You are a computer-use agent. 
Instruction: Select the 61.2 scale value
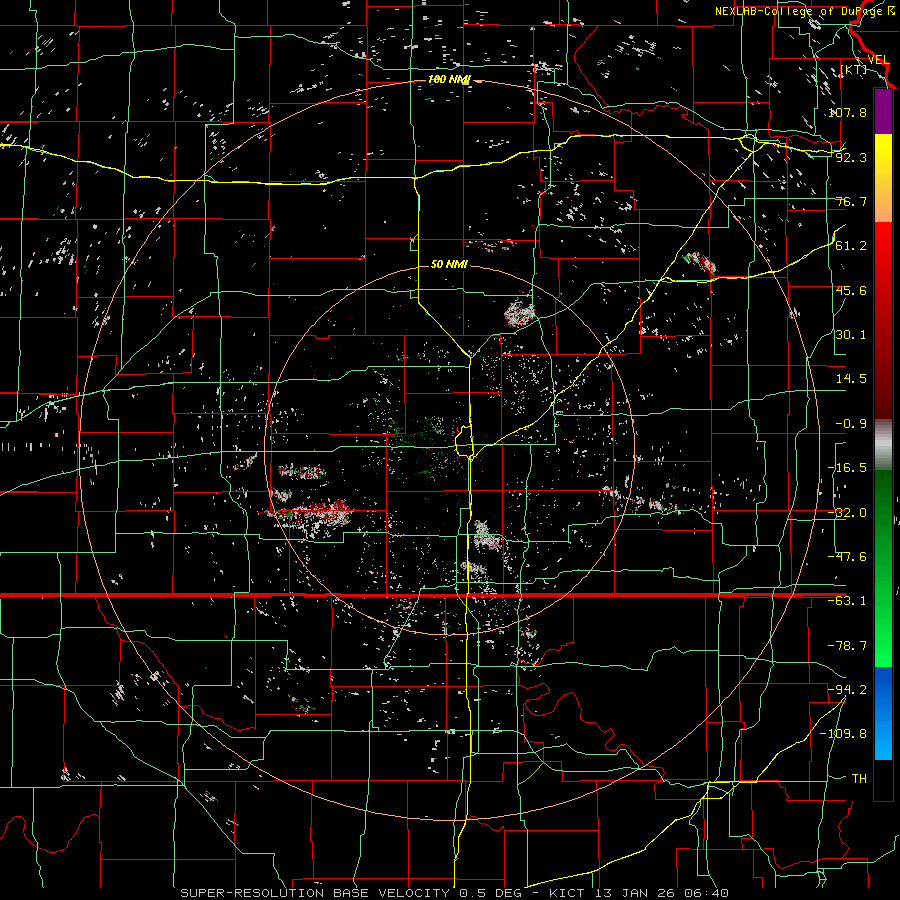point(851,246)
